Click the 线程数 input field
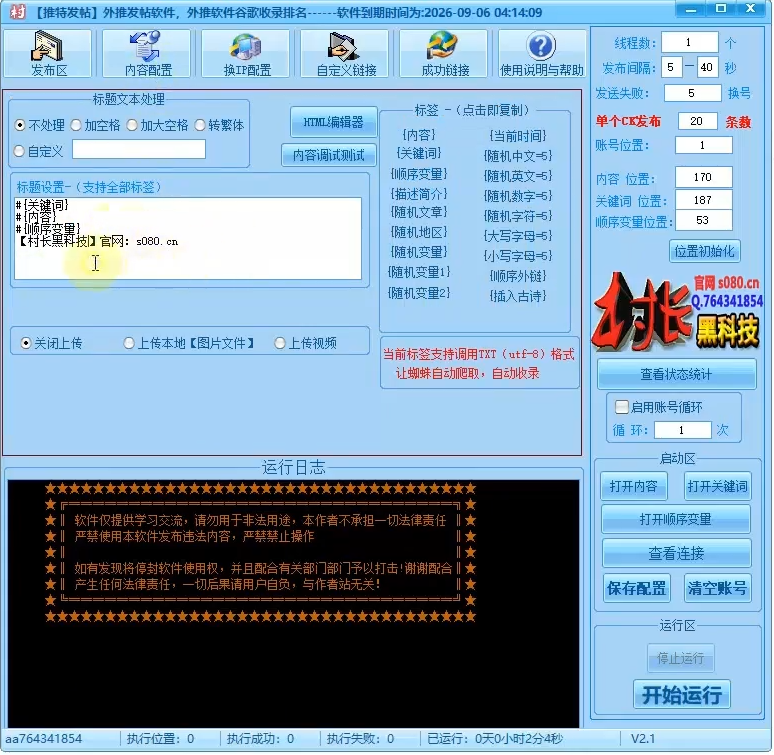This screenshot has width=774, height=755. tap(690, 42)
